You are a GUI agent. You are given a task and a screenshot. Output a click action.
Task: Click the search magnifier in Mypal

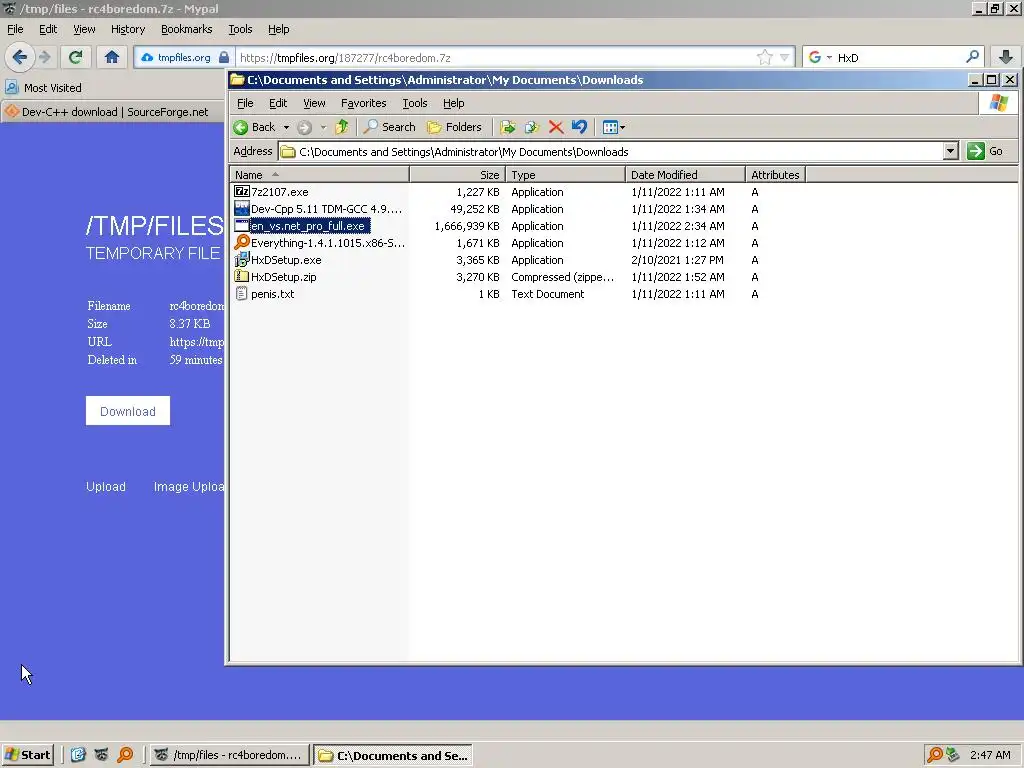(972, 57)
